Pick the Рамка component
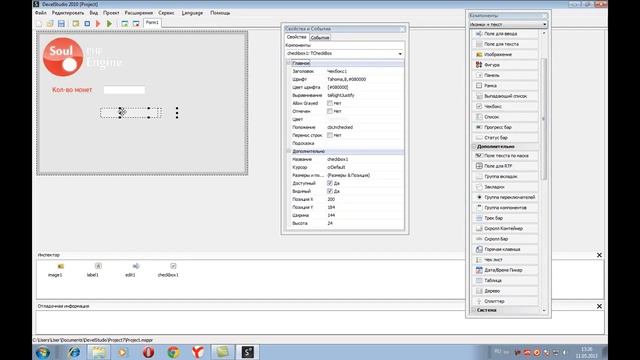The image size is (640, 360). (x=505, y=86)
